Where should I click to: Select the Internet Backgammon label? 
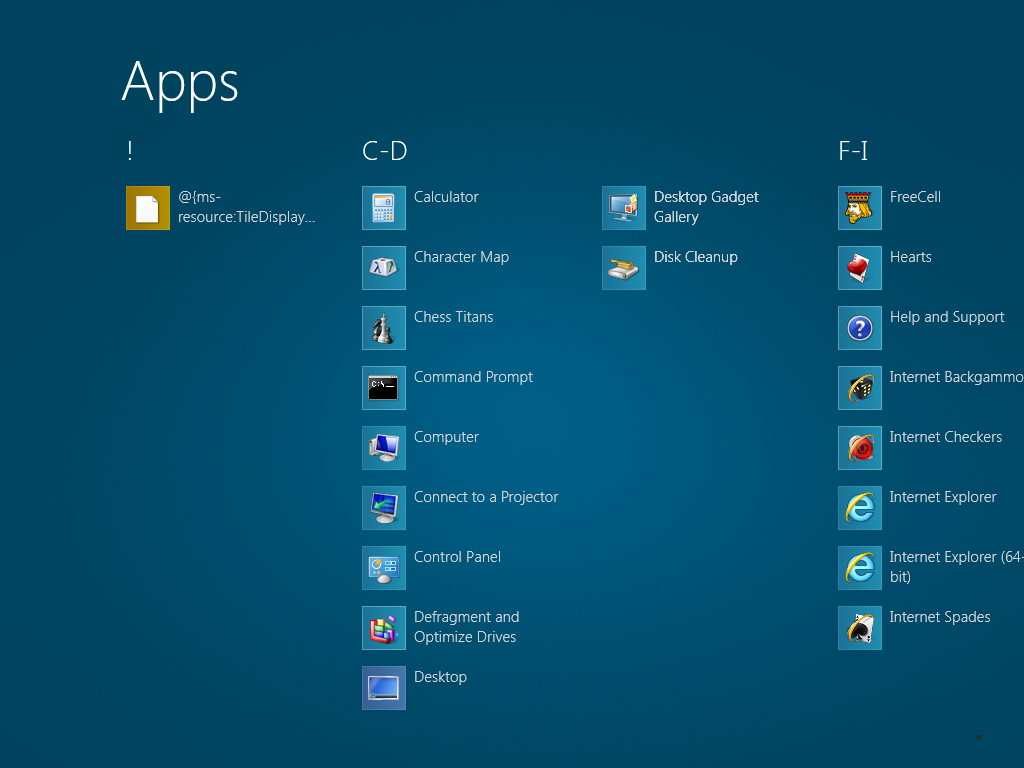957,377
